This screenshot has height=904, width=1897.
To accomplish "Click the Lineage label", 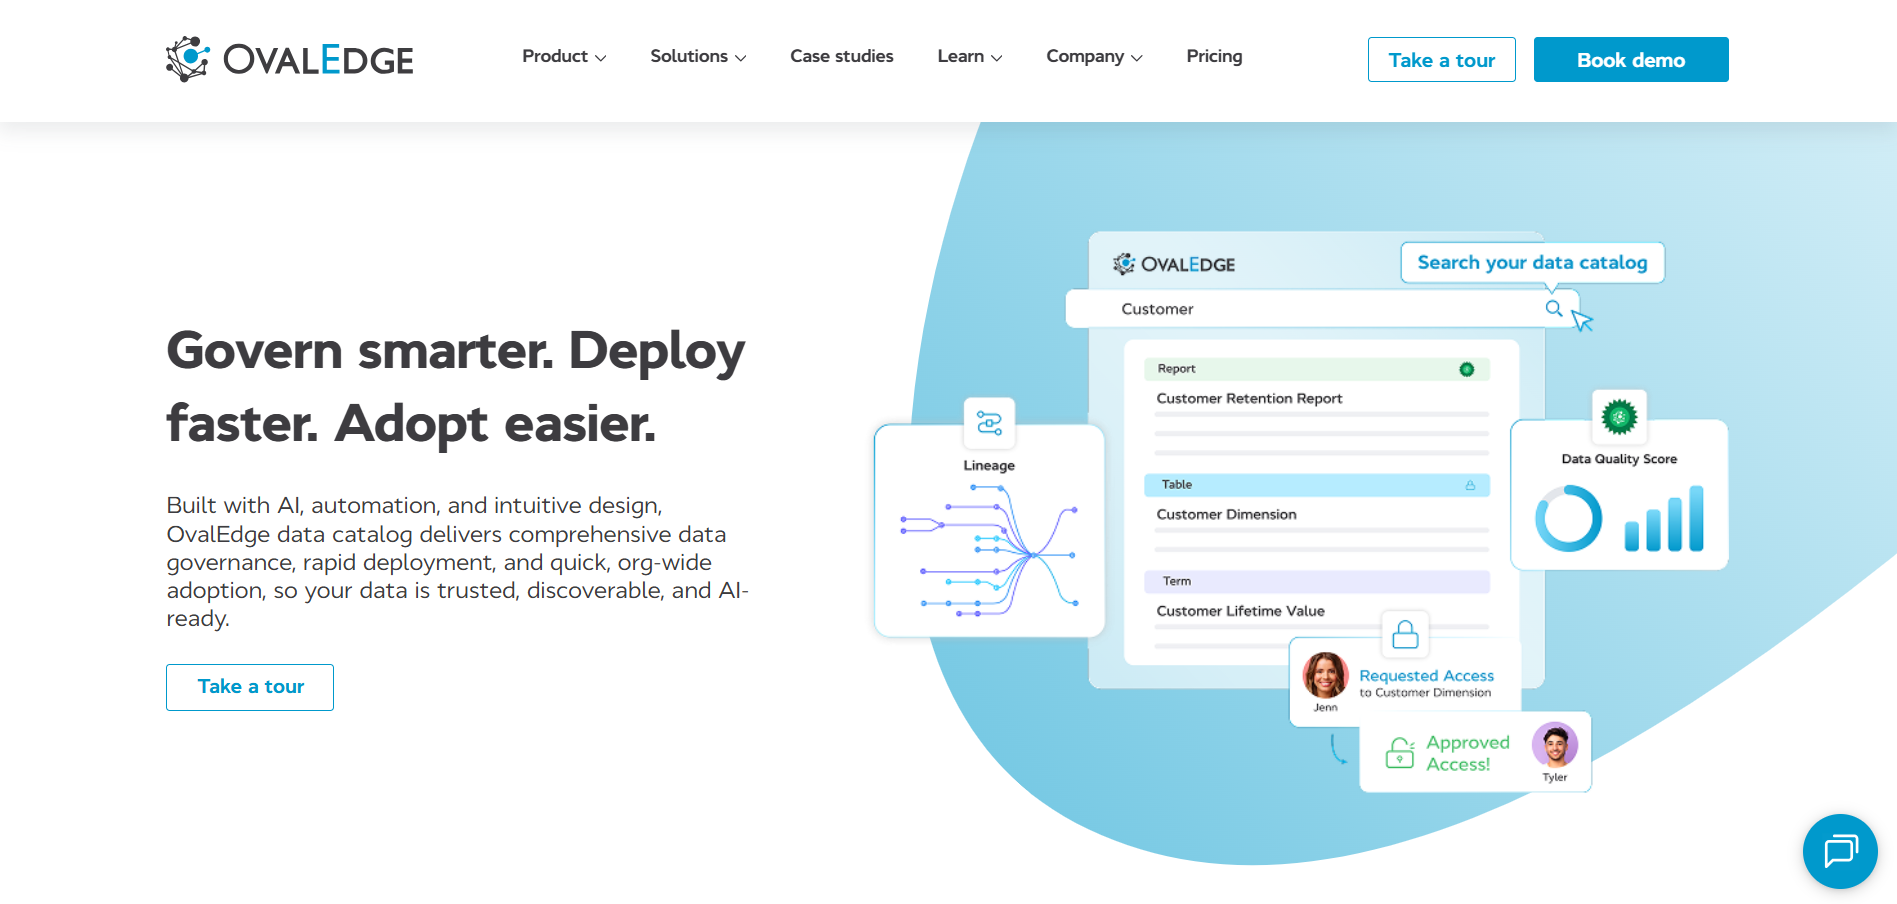I will coord(989,465).
